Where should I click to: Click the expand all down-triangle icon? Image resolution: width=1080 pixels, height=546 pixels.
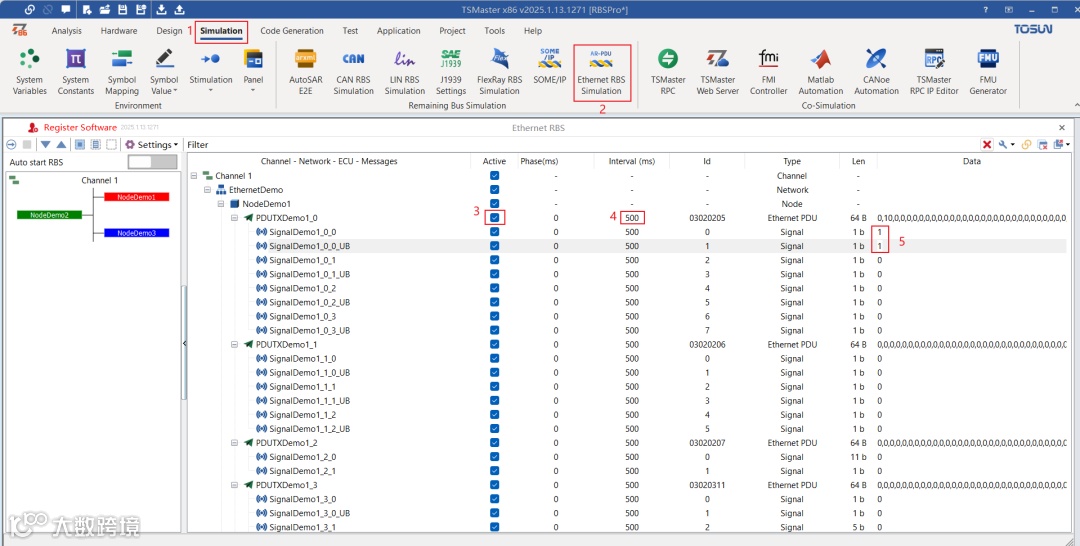click(x=45, y=145)
